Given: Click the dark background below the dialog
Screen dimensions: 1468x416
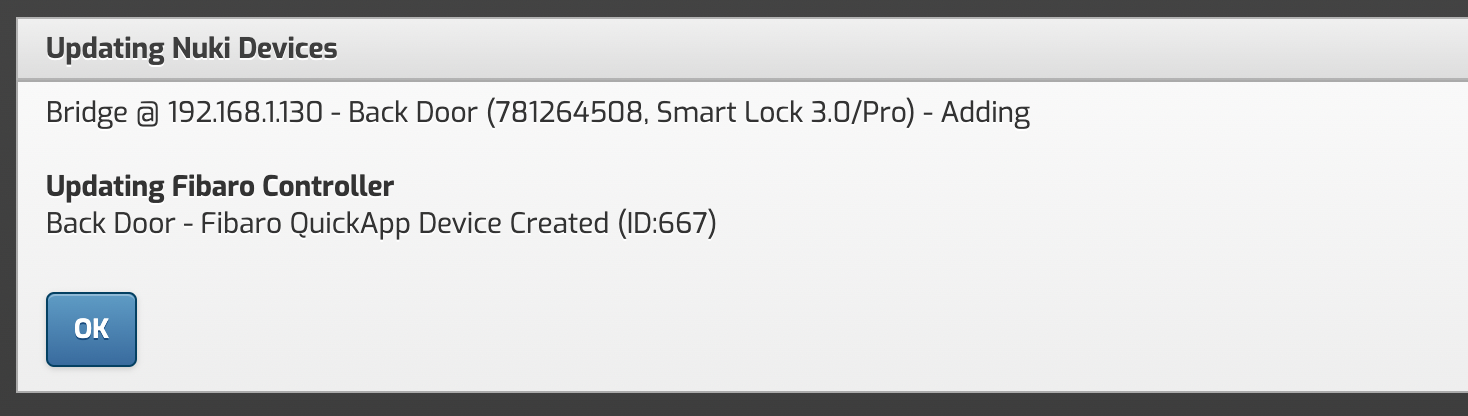Looking at the screenshot, I should (734, 405).
